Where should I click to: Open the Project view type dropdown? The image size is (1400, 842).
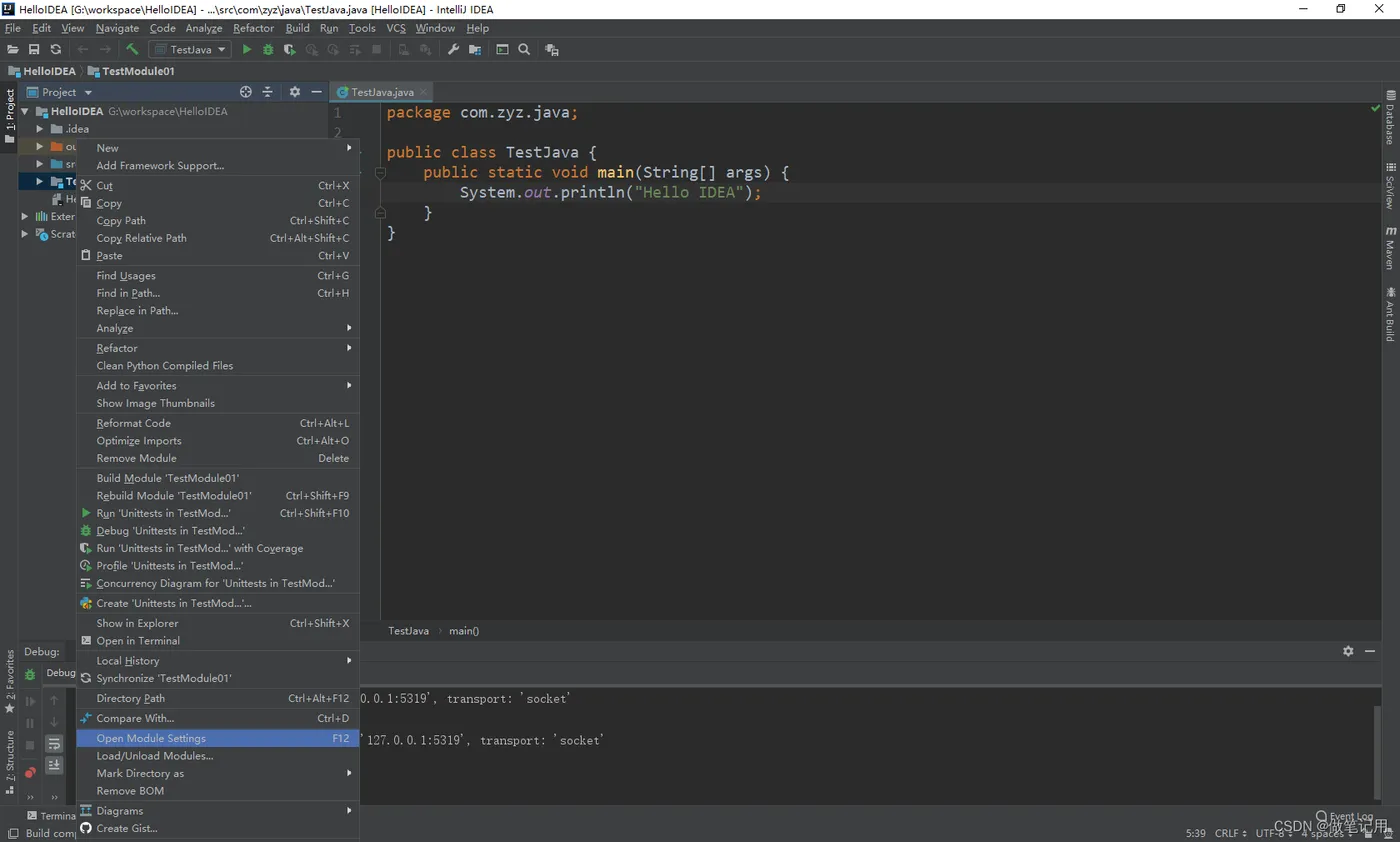59,92
